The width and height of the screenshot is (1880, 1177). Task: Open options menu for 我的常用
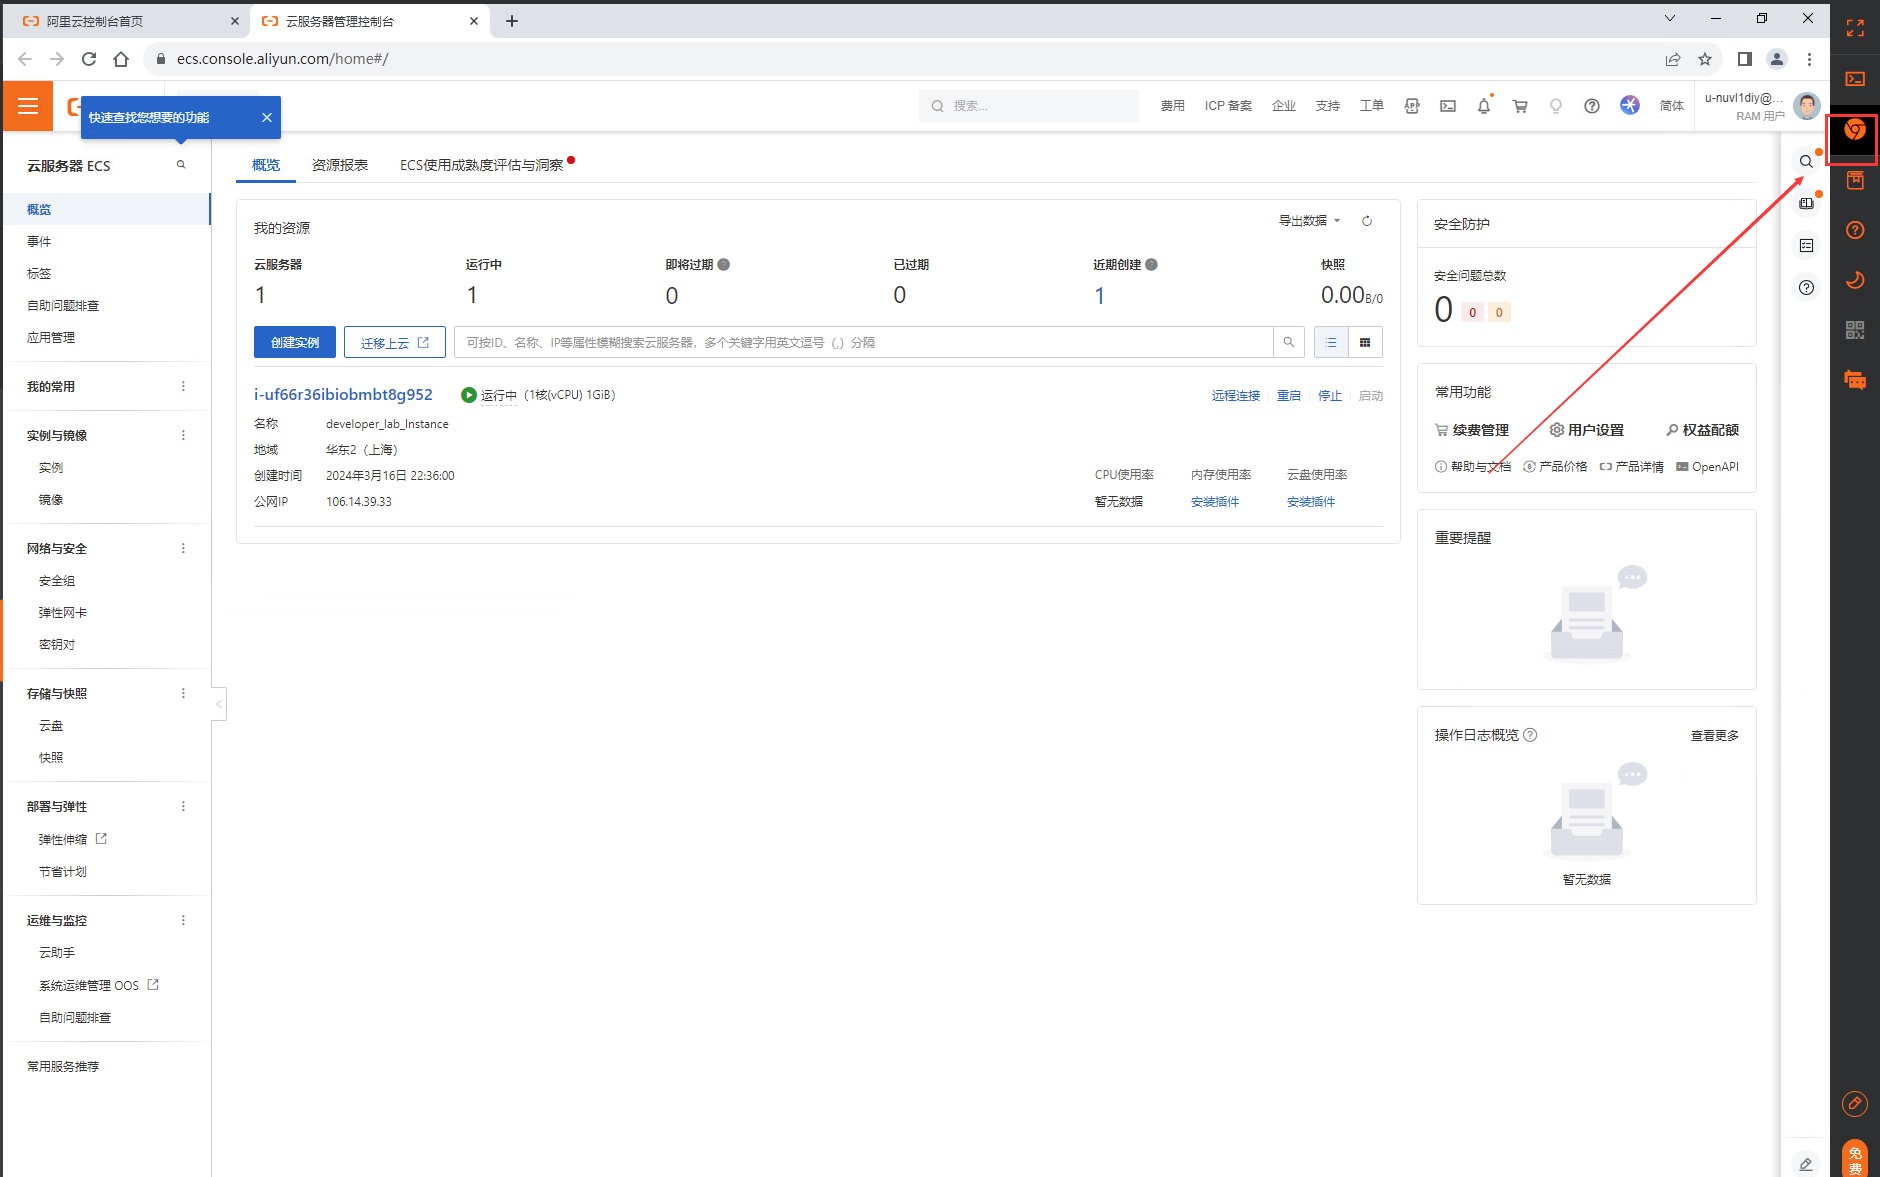pos(183,387)
